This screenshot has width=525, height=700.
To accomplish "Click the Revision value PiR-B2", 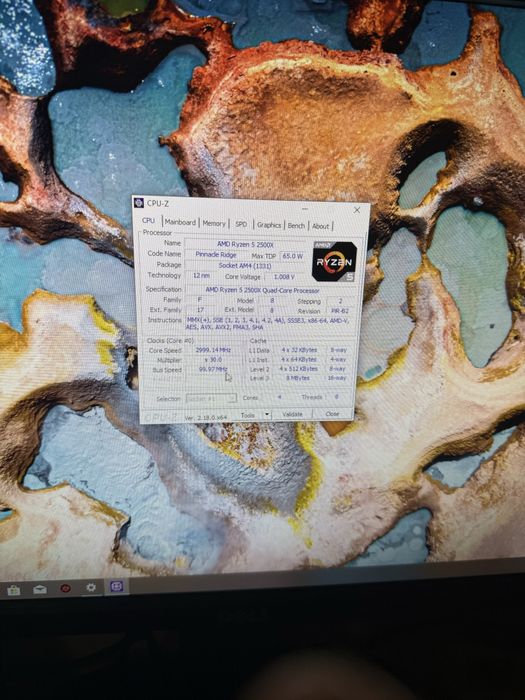I will [x=340, y=311].
